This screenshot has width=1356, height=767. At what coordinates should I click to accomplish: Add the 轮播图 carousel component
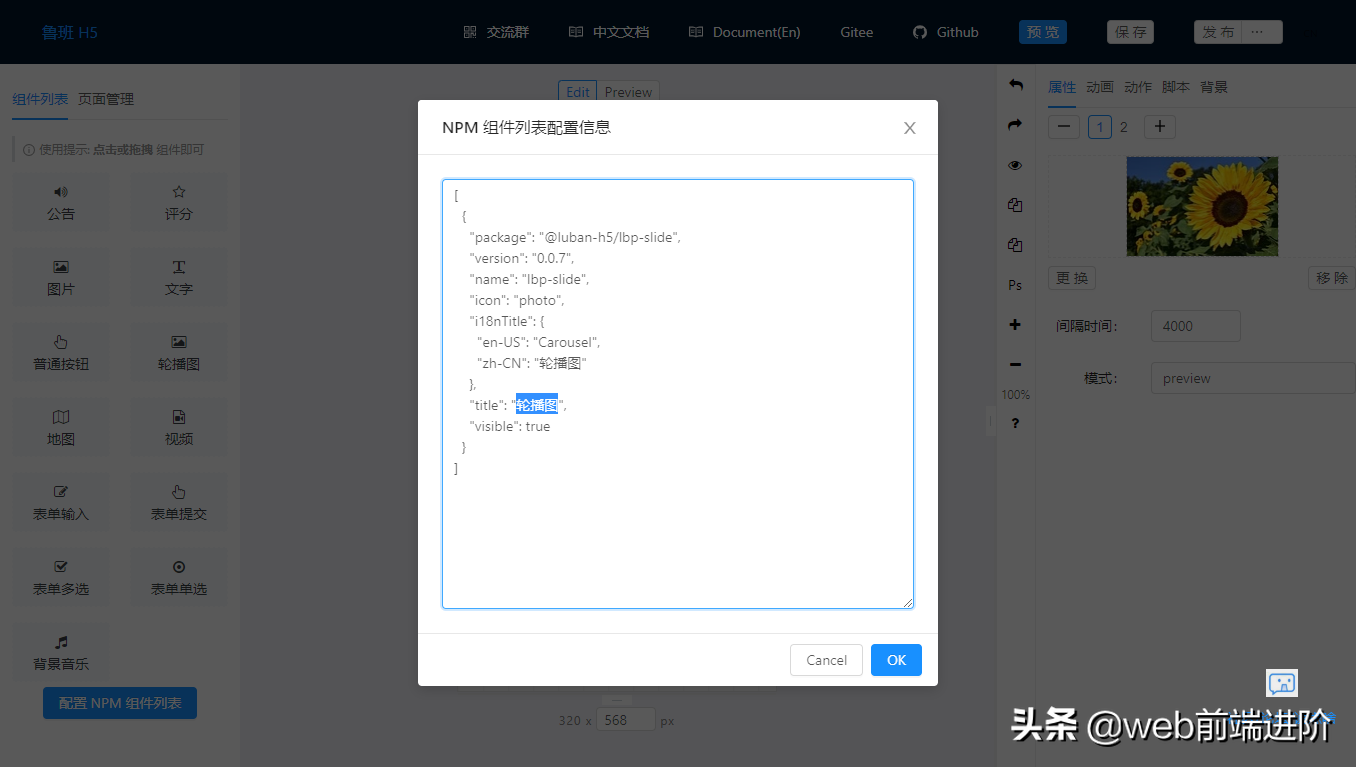(179, 353)
